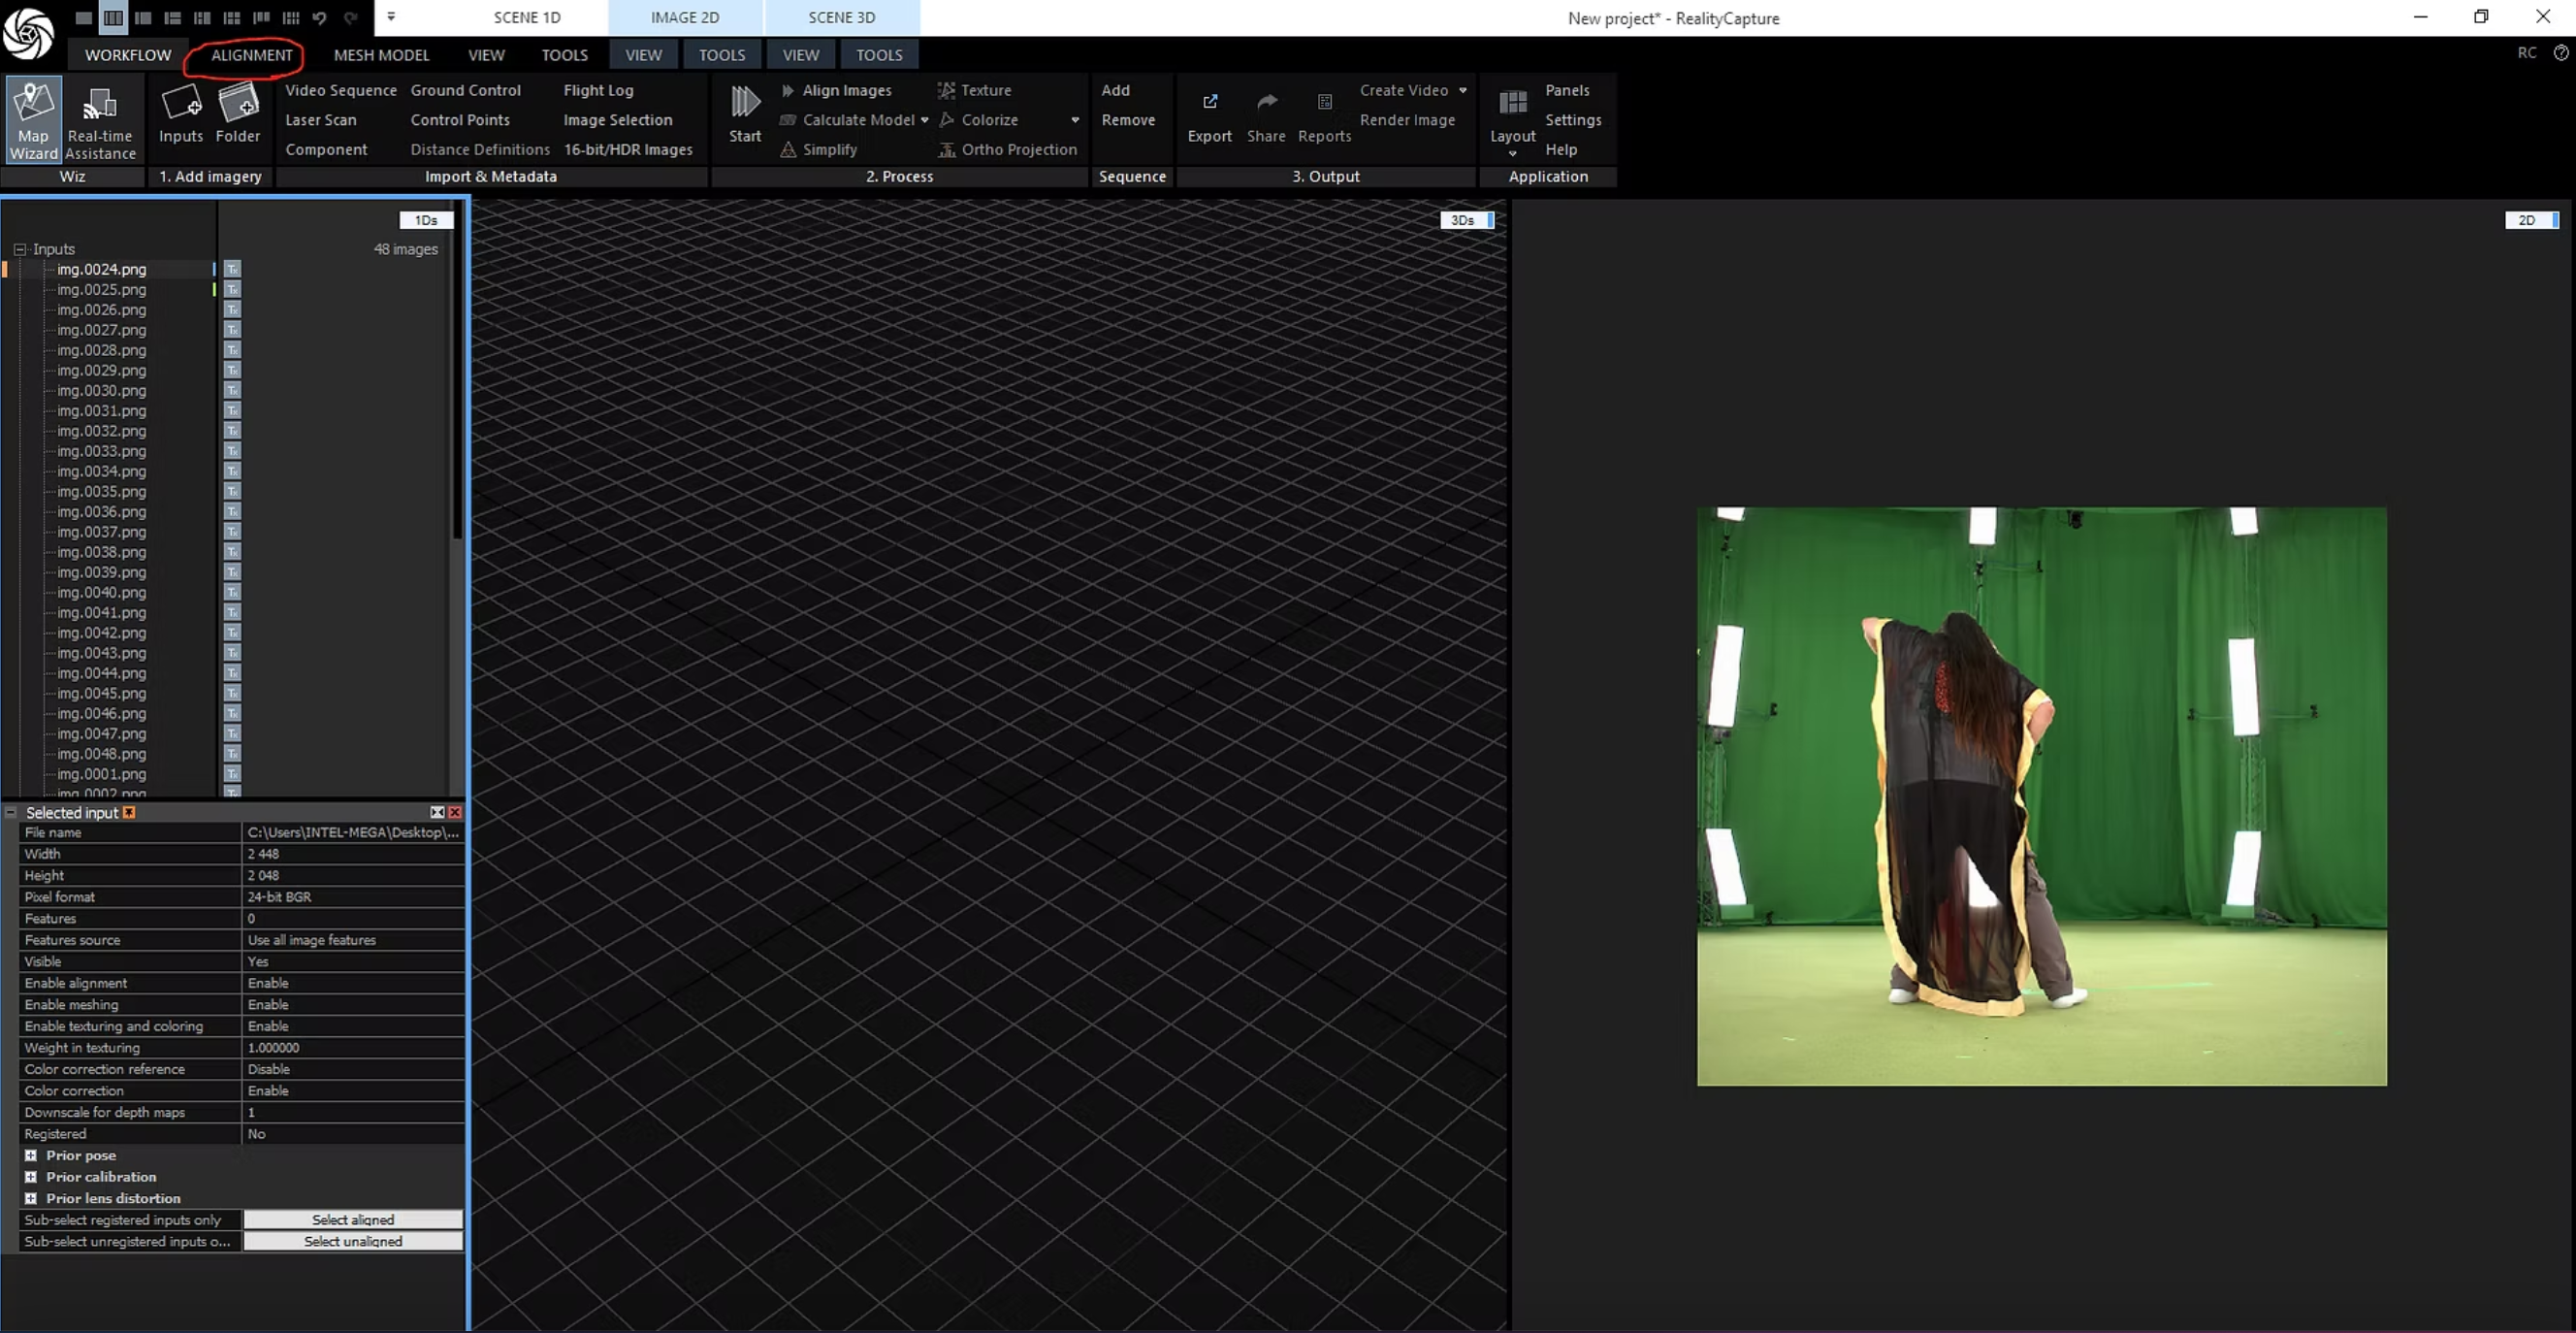Expand the Prior pose section
2576x1333 pixels.
[31, 1155]
